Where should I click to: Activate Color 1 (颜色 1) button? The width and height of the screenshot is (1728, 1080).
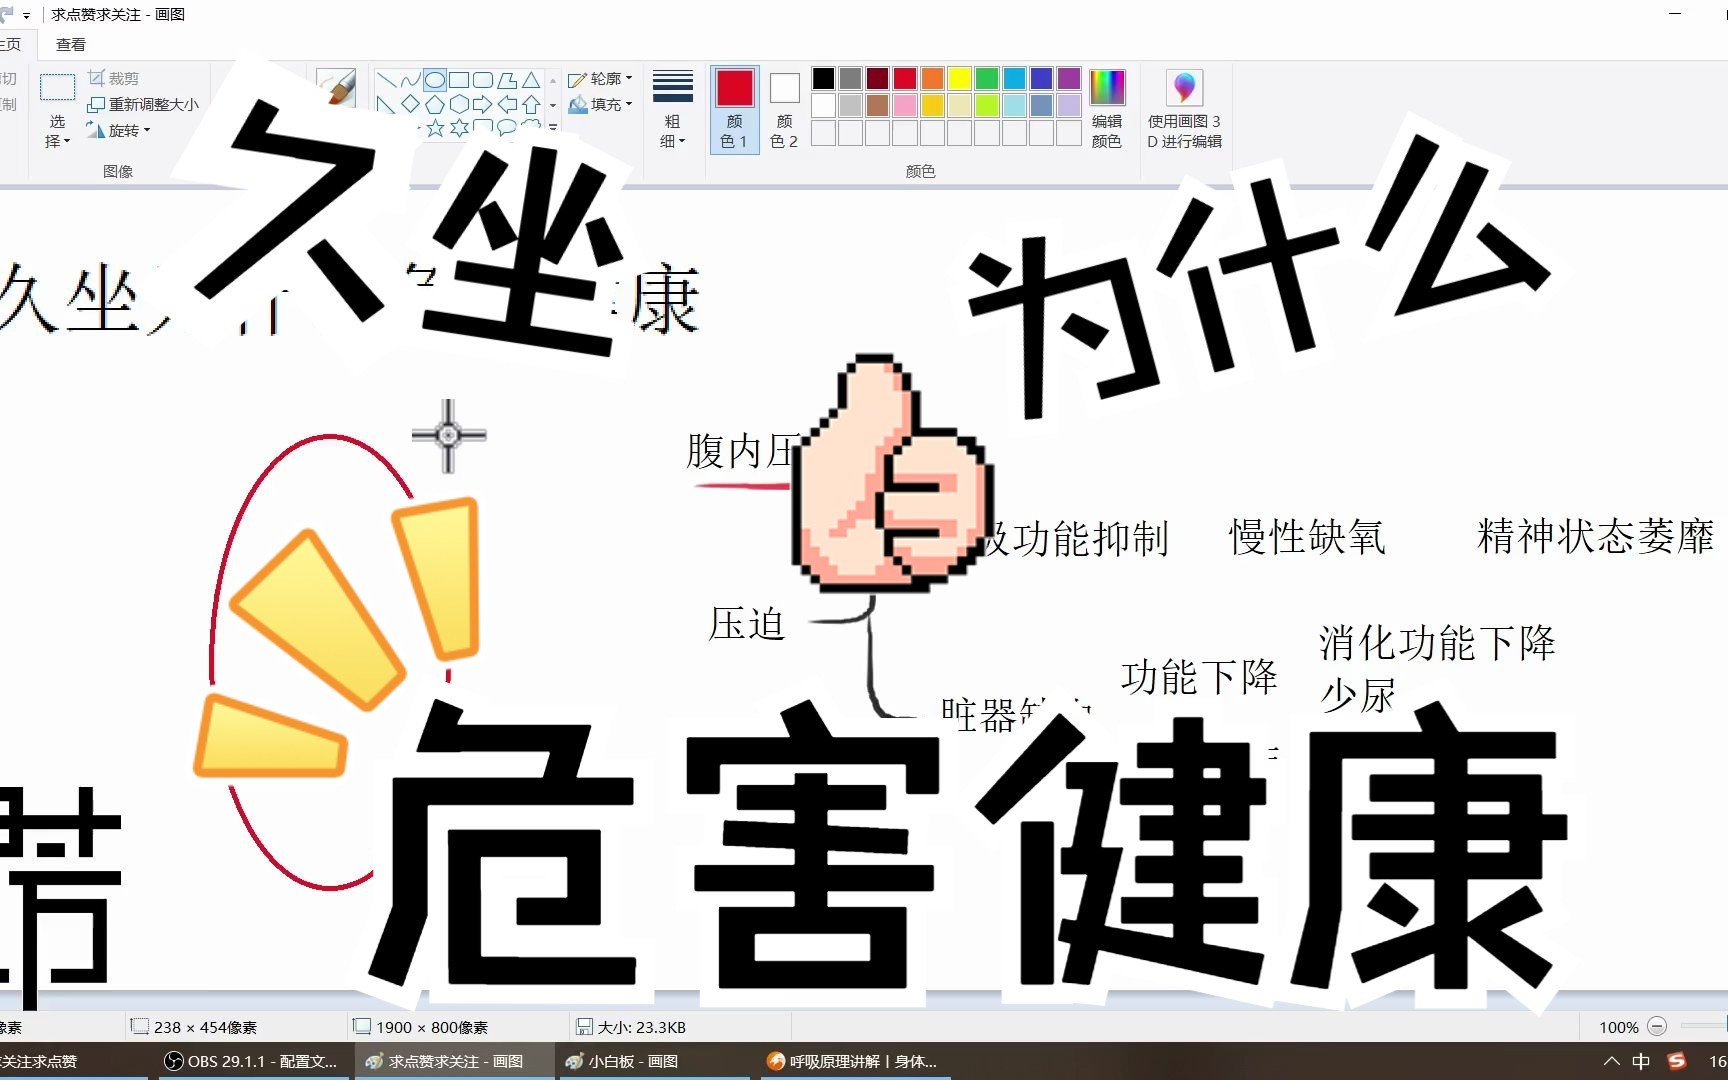point(734,109)
